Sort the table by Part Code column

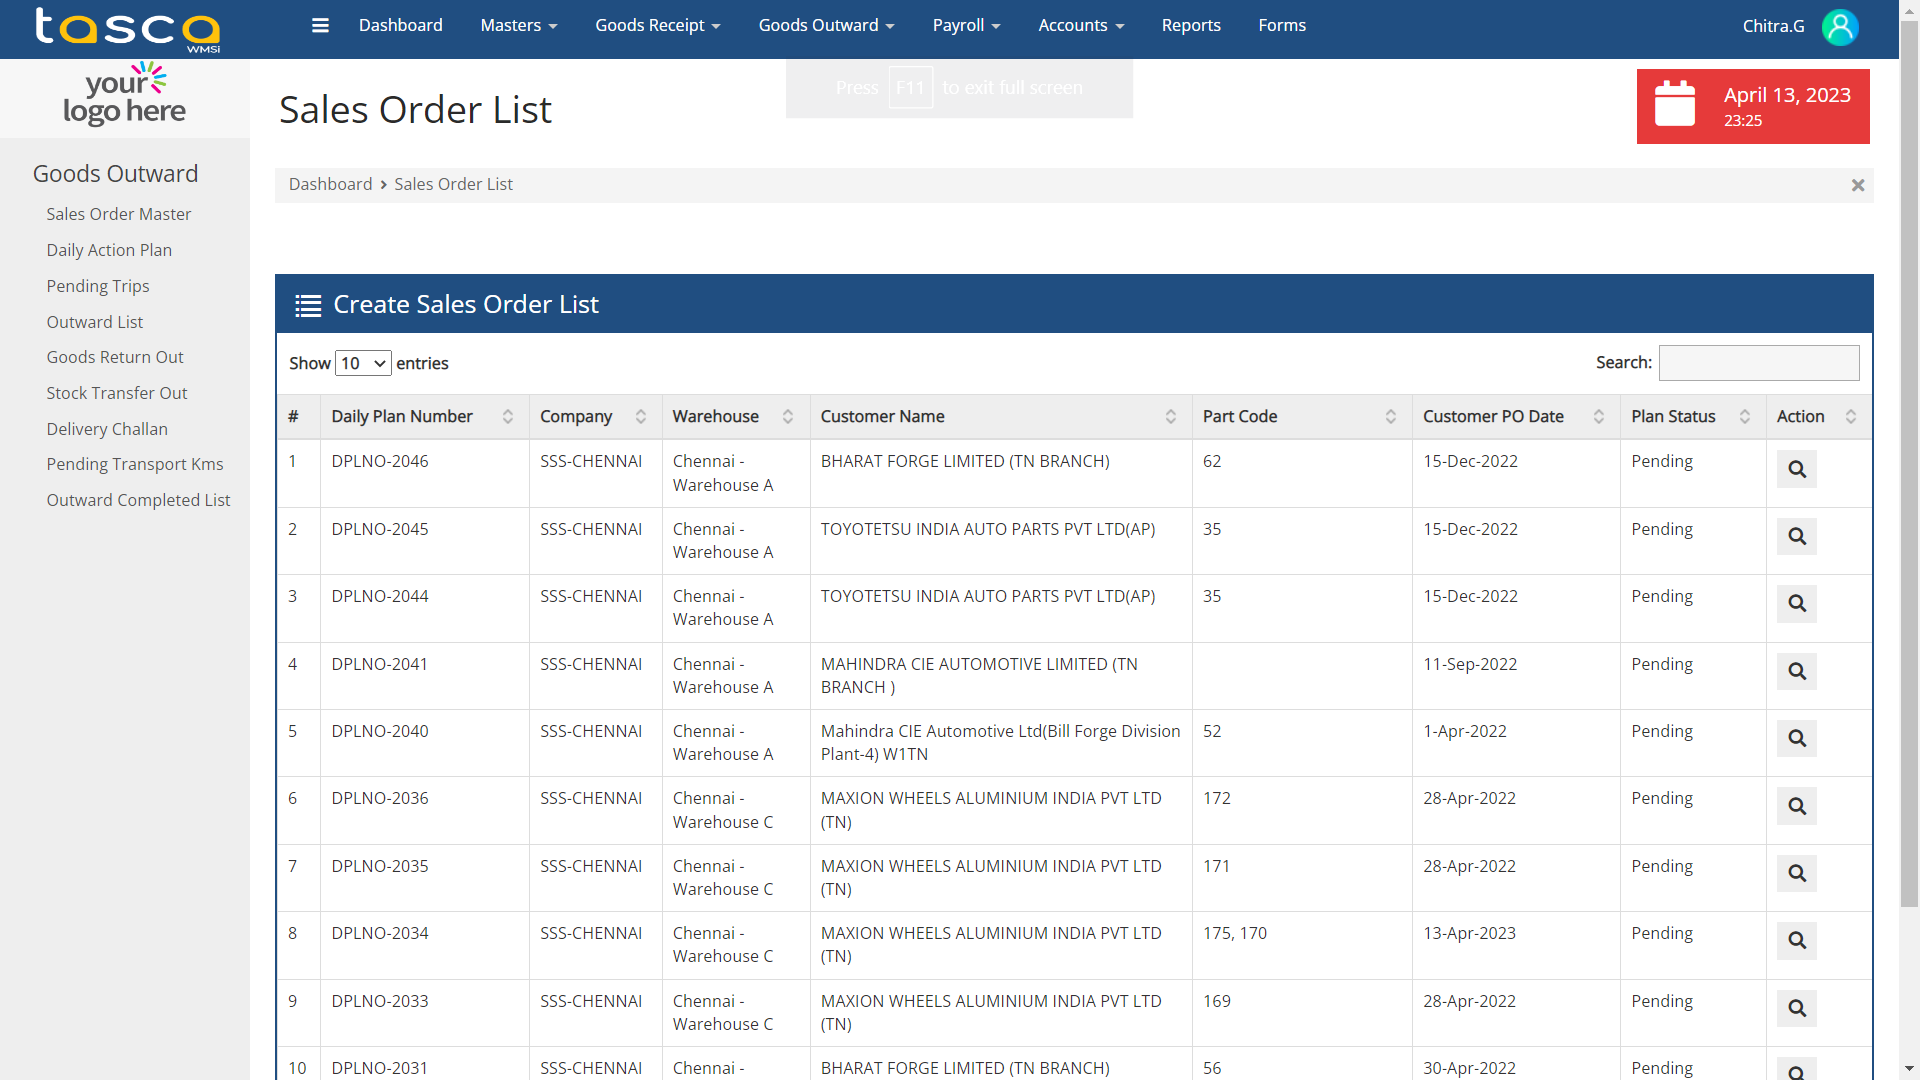tap(1301, 417)
